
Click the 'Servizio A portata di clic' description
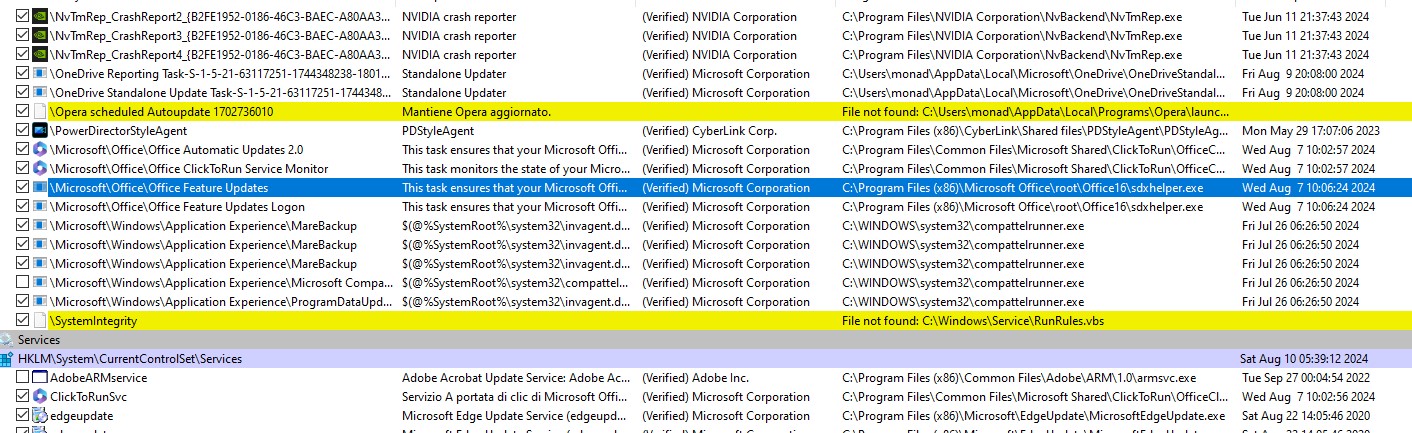pyautogui.click(x=515, y=397)
